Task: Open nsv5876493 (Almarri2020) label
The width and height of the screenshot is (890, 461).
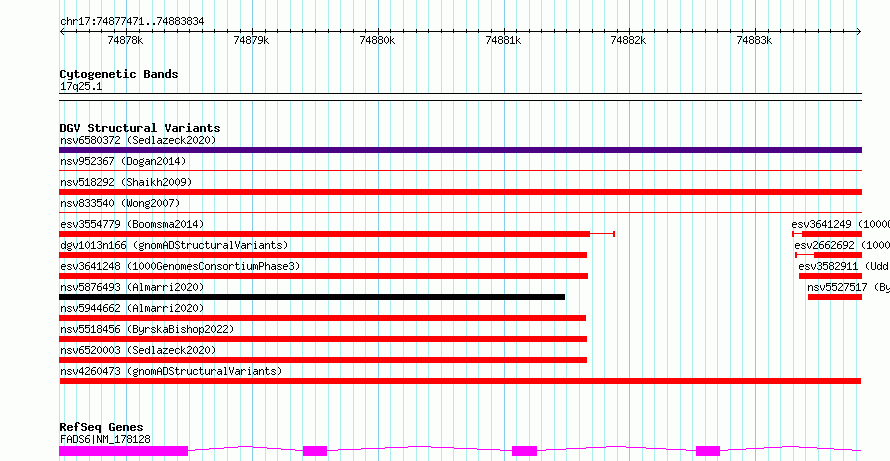Action: click(x=132, y=287)
